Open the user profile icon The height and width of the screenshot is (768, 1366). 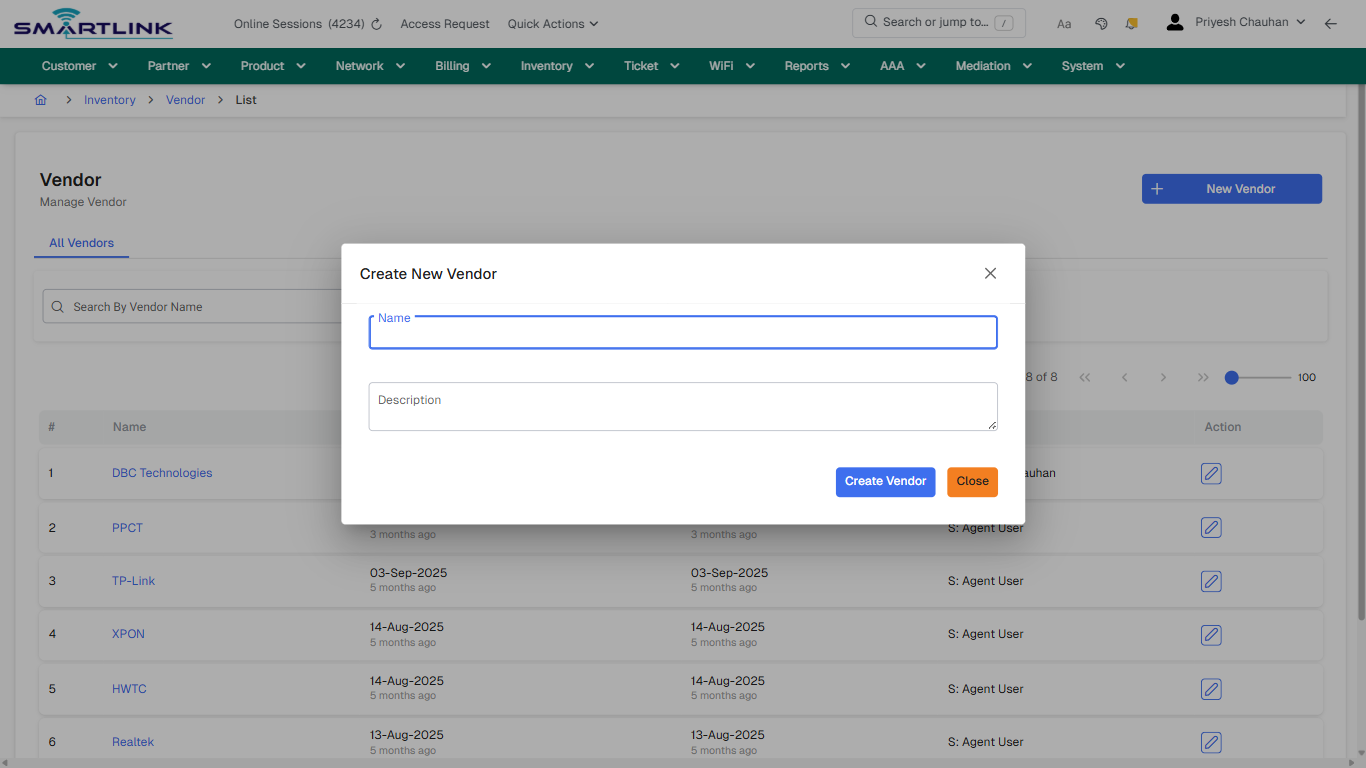(x=1174, y=21)
